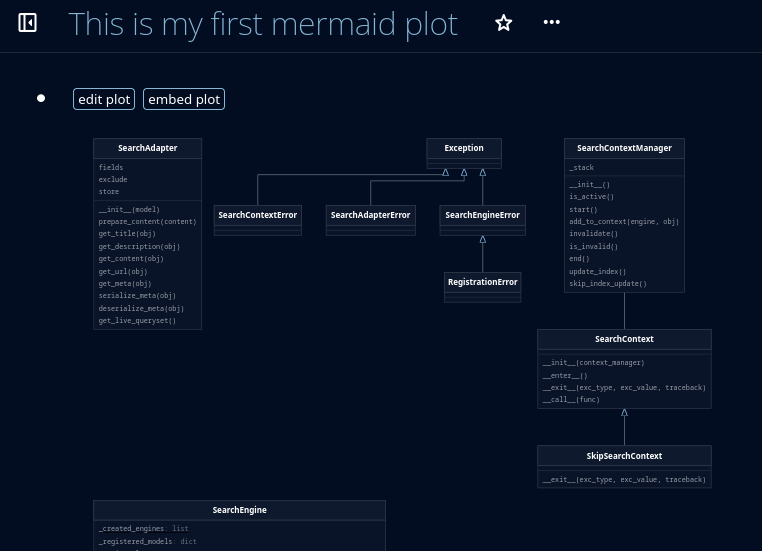The width and height of the screenshot is (762, 551).
Task: Click _registered_models: dict attribute
Action: pyautogui.click(x=147, y=541)
